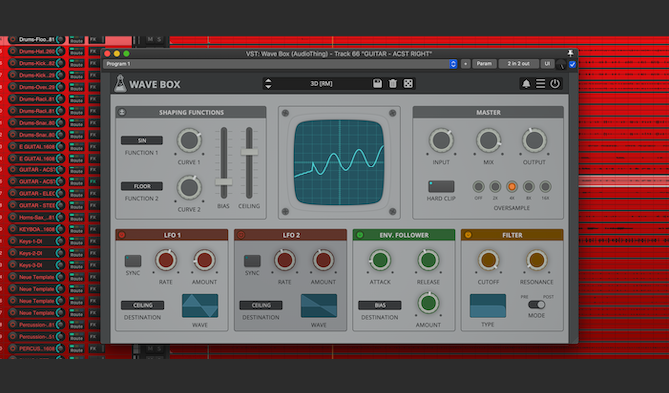The image size is (669, 393).
Task: Open notifications via the bell icon
Action: coord(526,84)
